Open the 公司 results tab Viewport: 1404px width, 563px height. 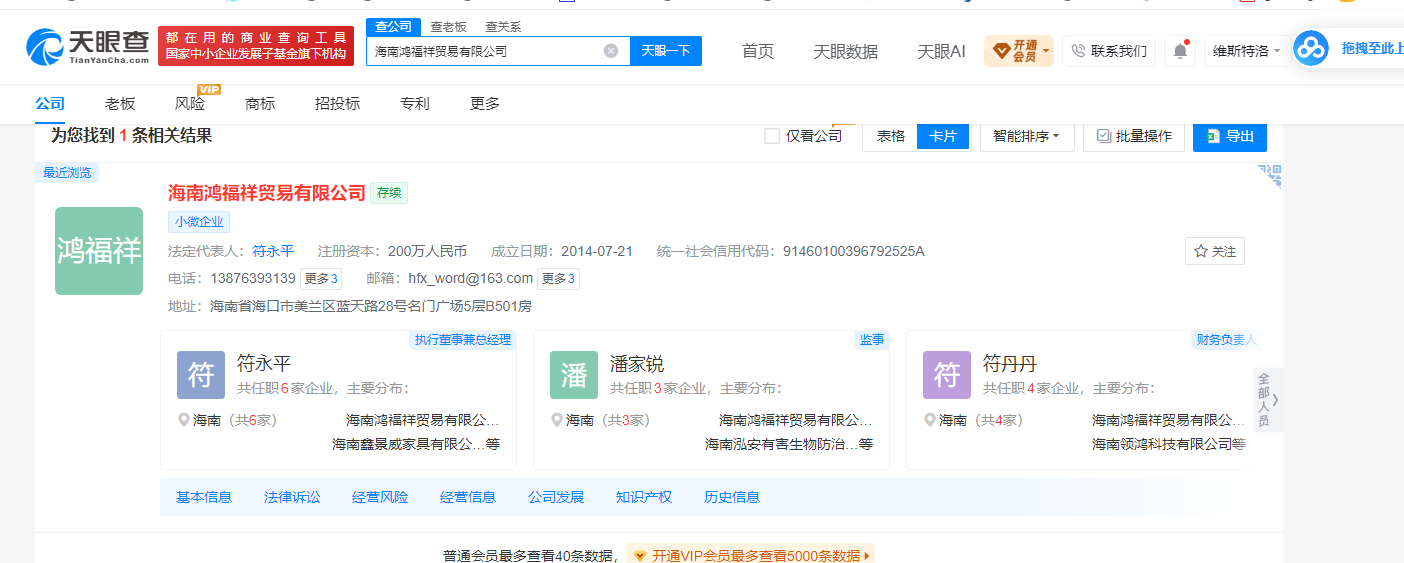click(50, 103)
